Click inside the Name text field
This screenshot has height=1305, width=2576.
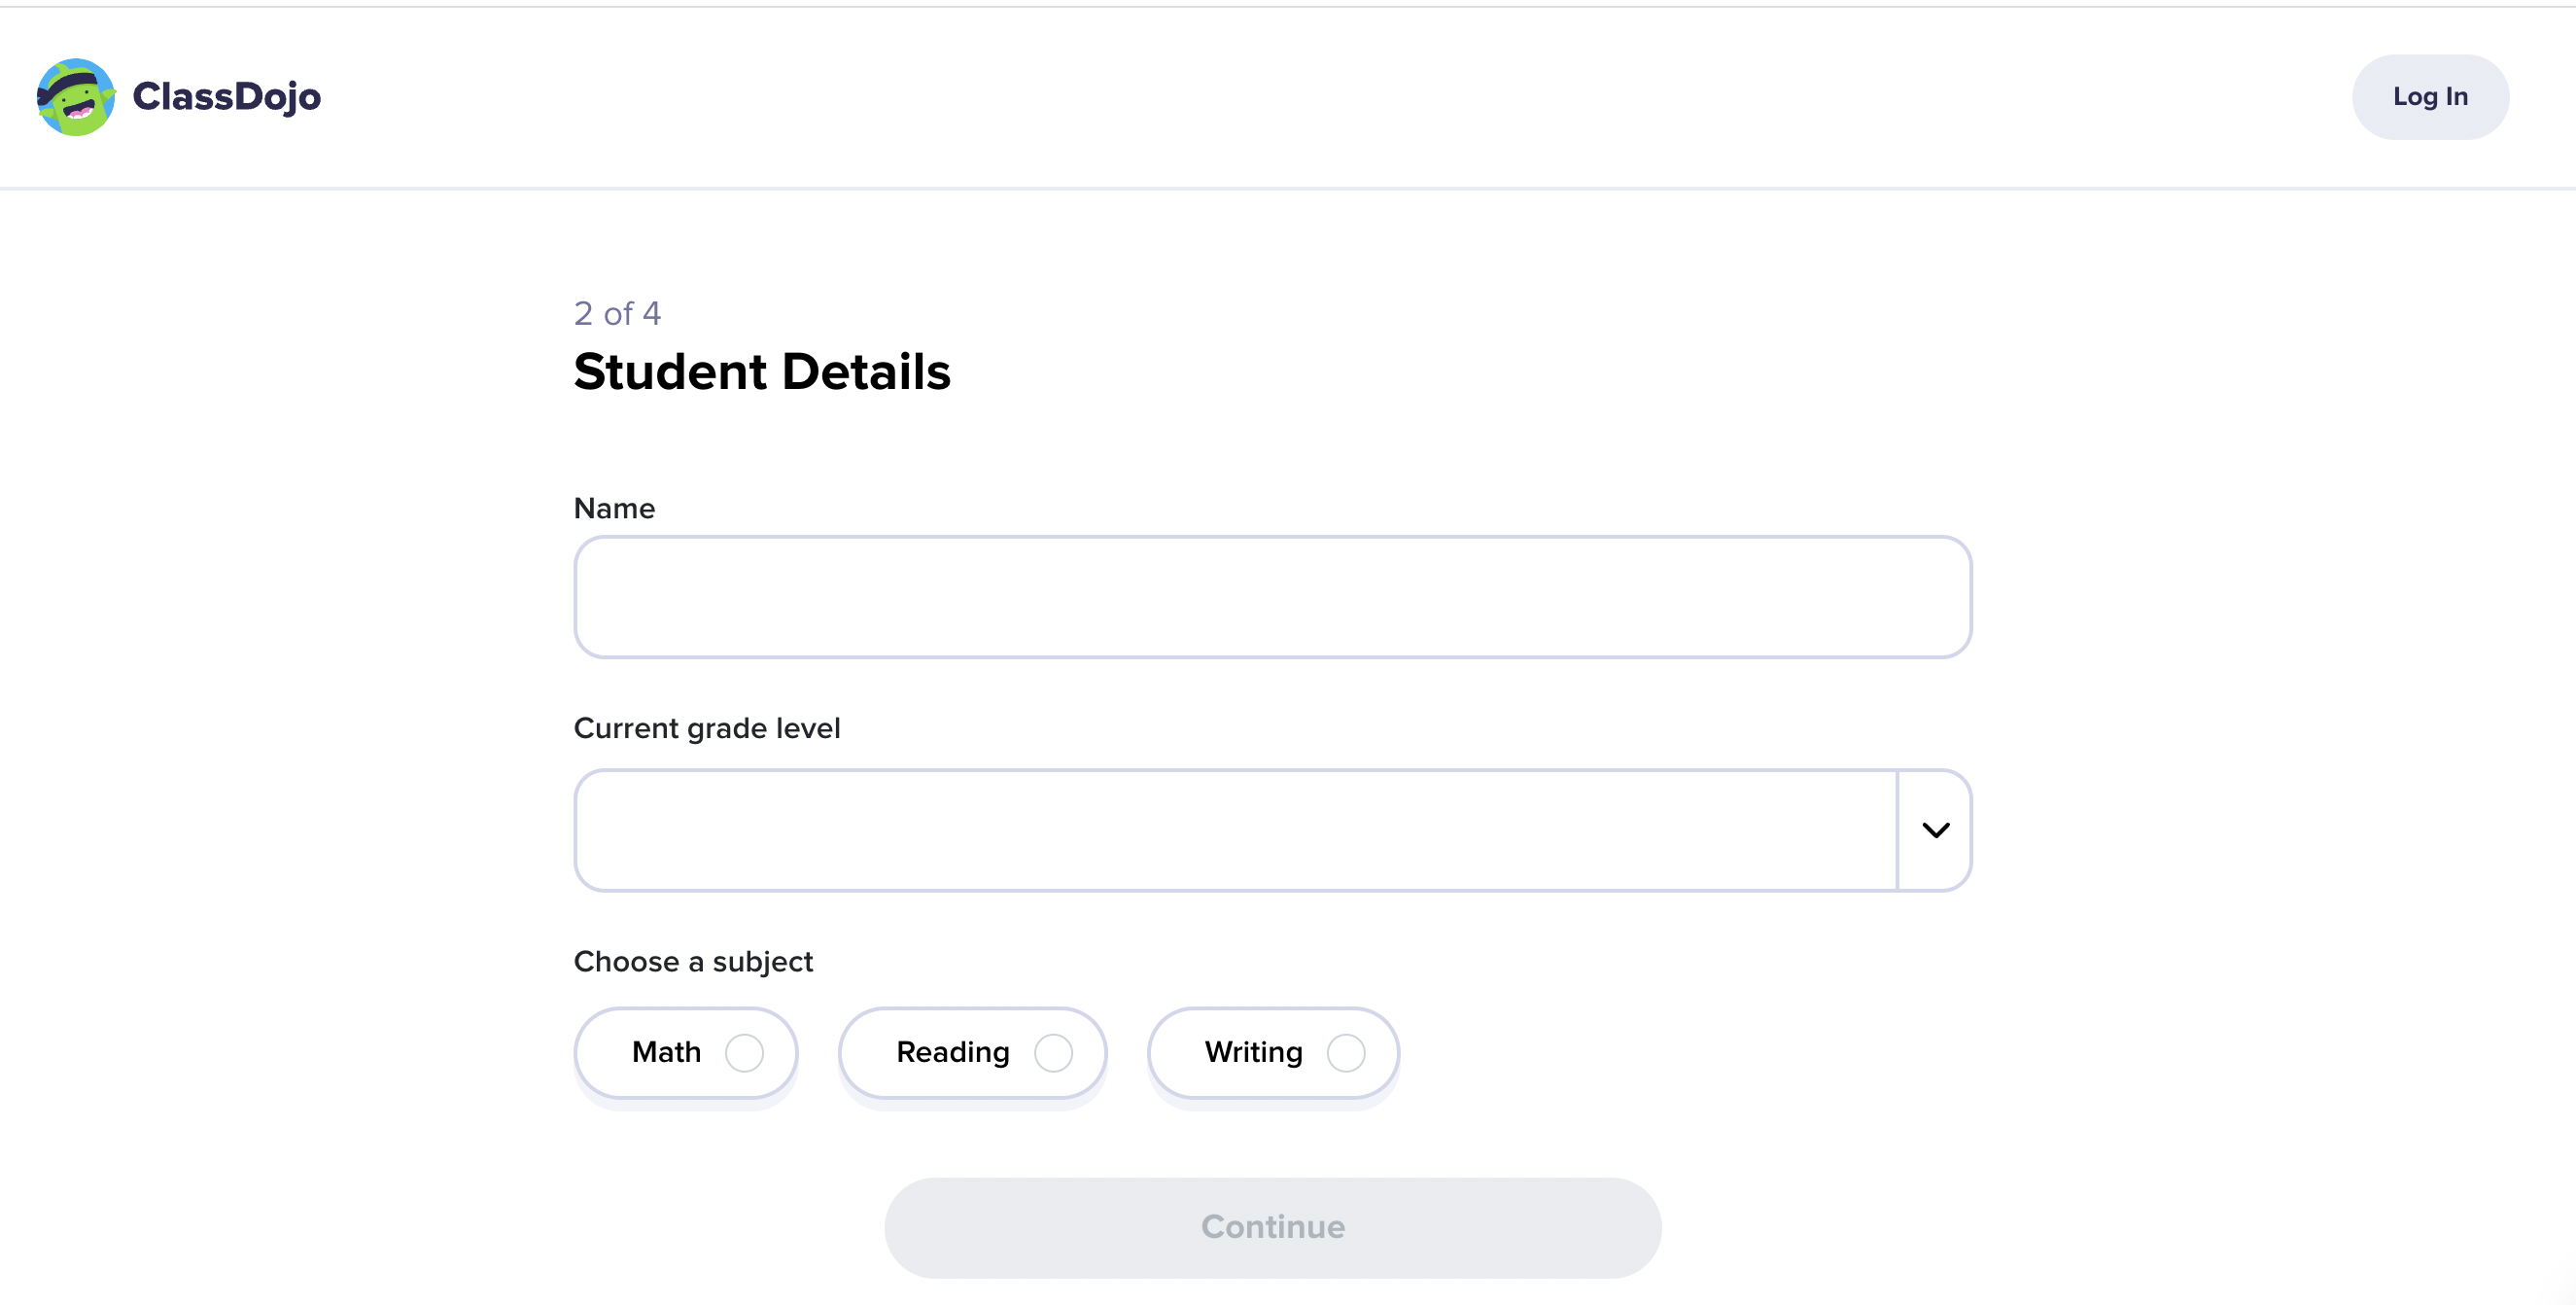[x=1272, y=597]
